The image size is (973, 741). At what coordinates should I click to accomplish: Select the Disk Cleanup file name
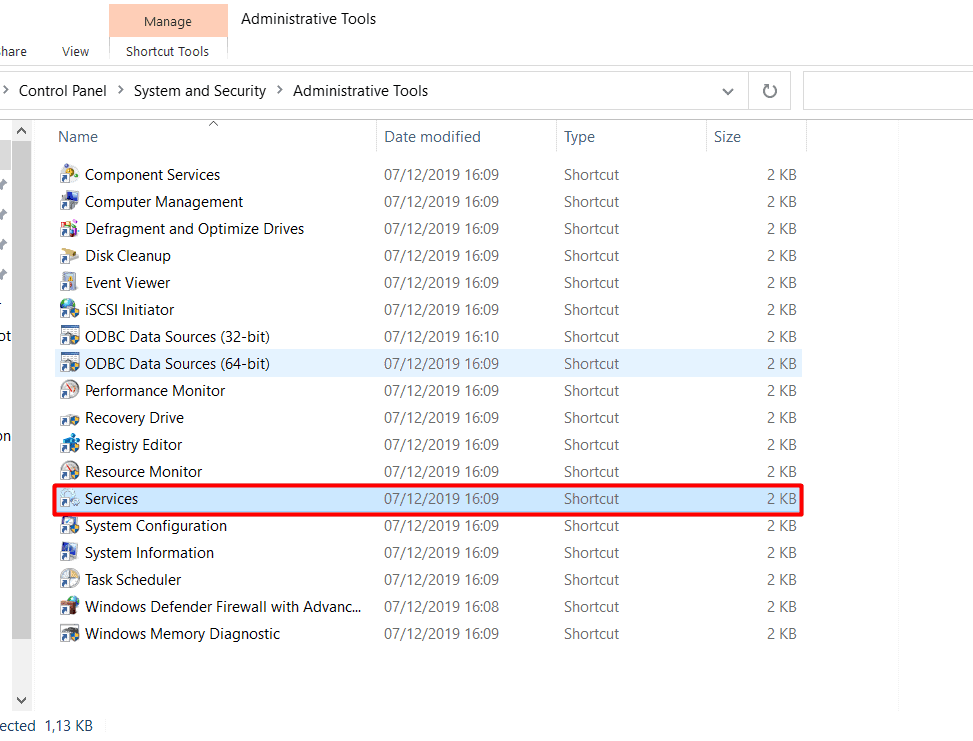pyautogui.click(x=128, y=256)
